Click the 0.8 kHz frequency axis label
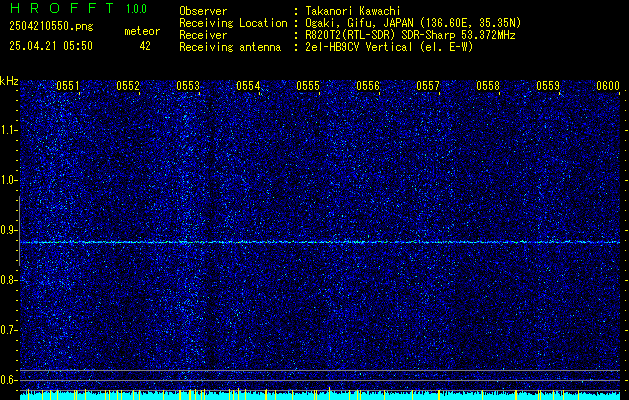The width and height of the screenshot is (629, 400). click(x=8, y=280)
